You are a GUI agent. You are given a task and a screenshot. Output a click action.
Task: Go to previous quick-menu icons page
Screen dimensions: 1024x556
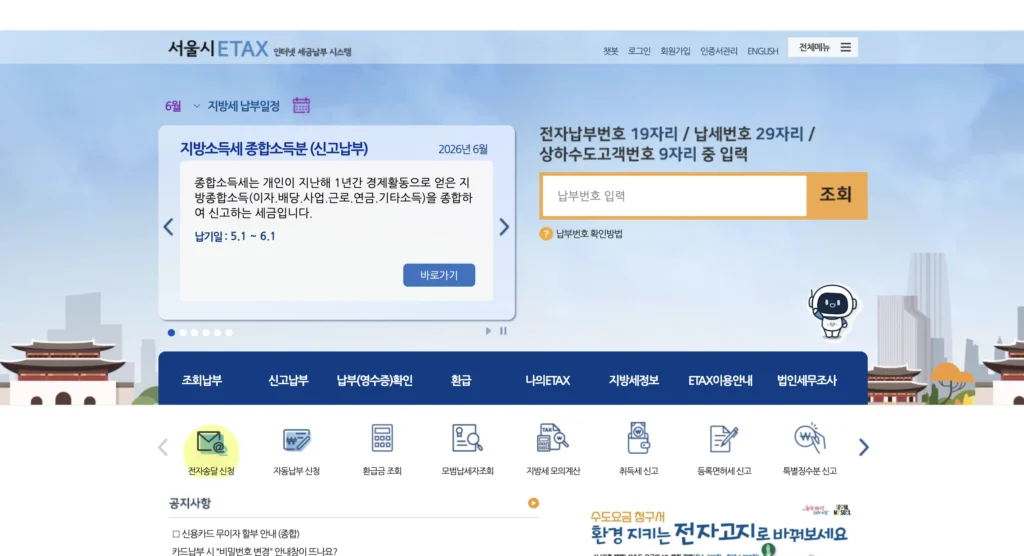point(163,447)
